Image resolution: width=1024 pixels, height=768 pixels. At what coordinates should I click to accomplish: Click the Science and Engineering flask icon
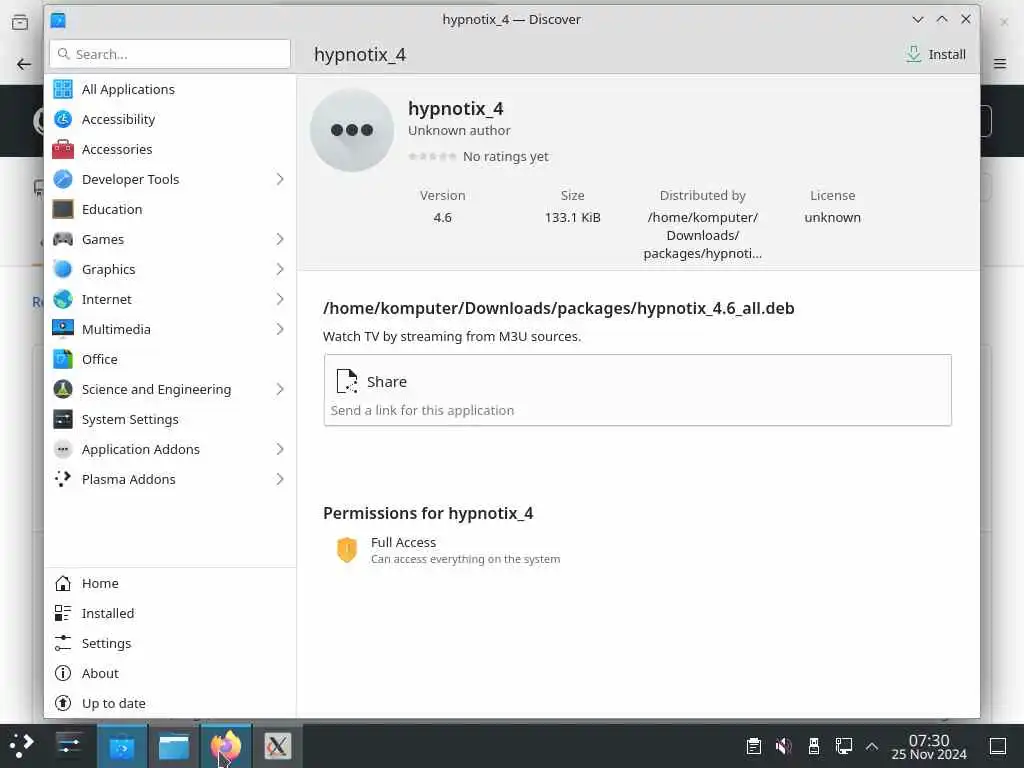pos(63,389)
